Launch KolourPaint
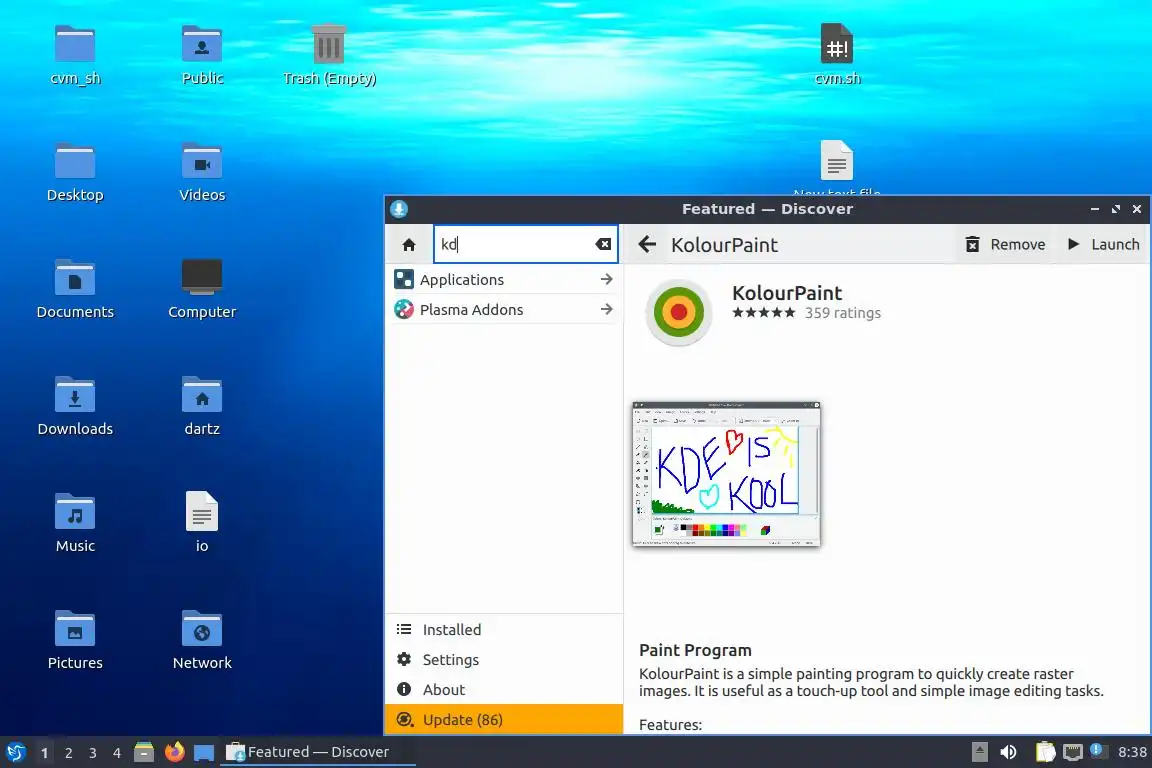 1104,245
